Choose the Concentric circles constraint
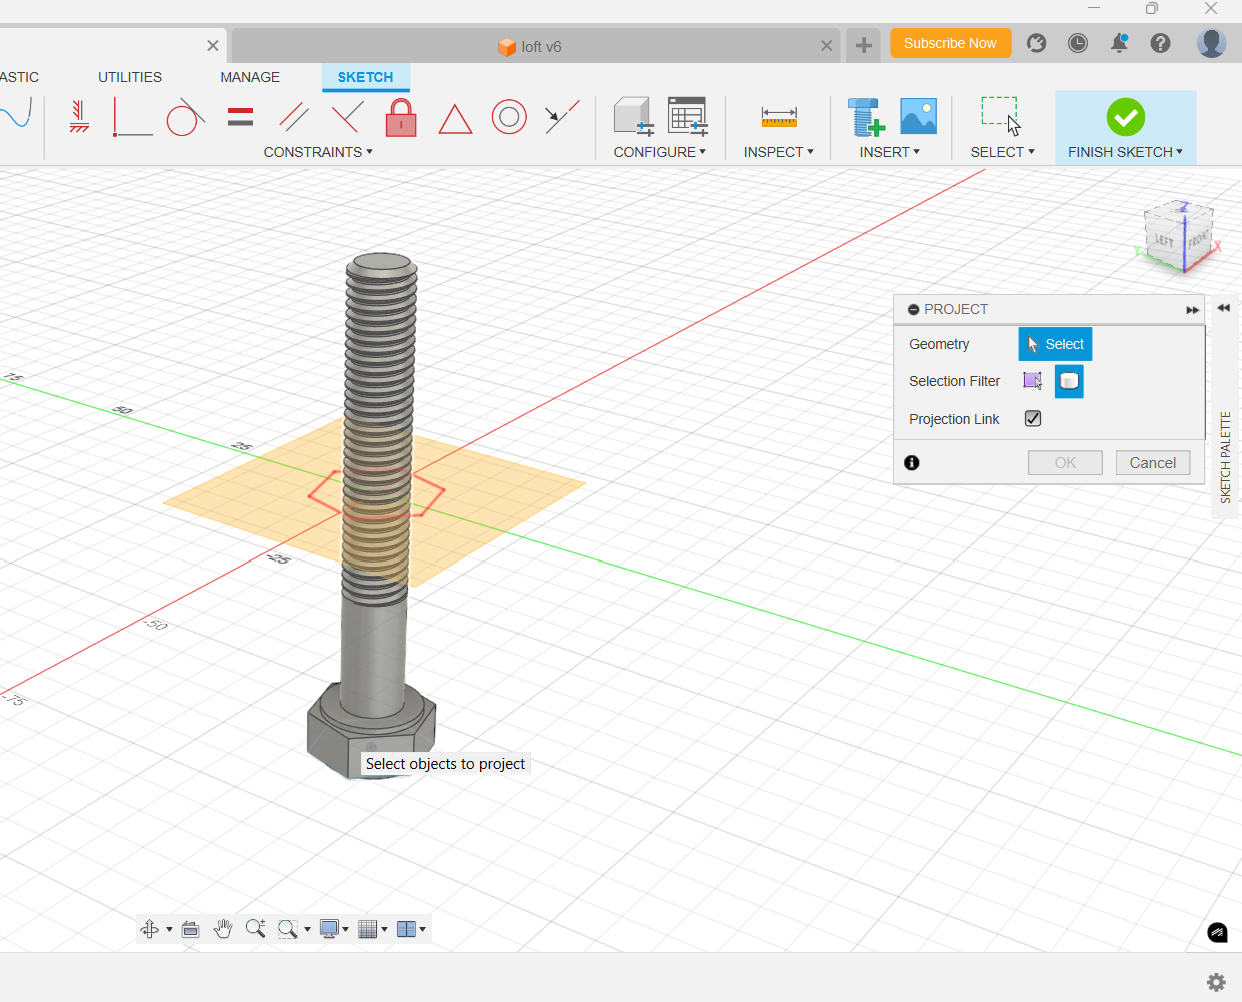Viewport: 1242px width, 1002px height. tap(509, 117)
